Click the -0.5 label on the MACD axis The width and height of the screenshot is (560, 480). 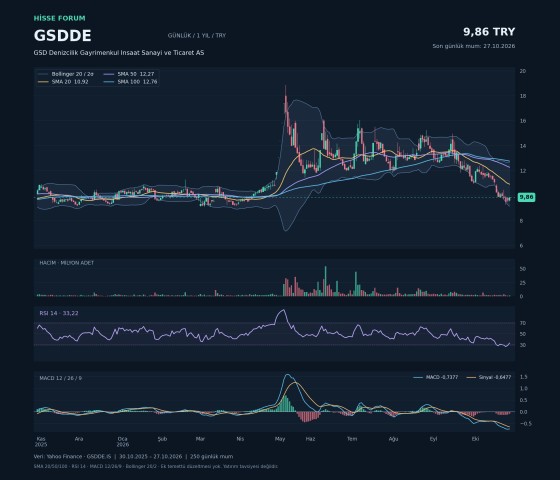coord(525,424)
